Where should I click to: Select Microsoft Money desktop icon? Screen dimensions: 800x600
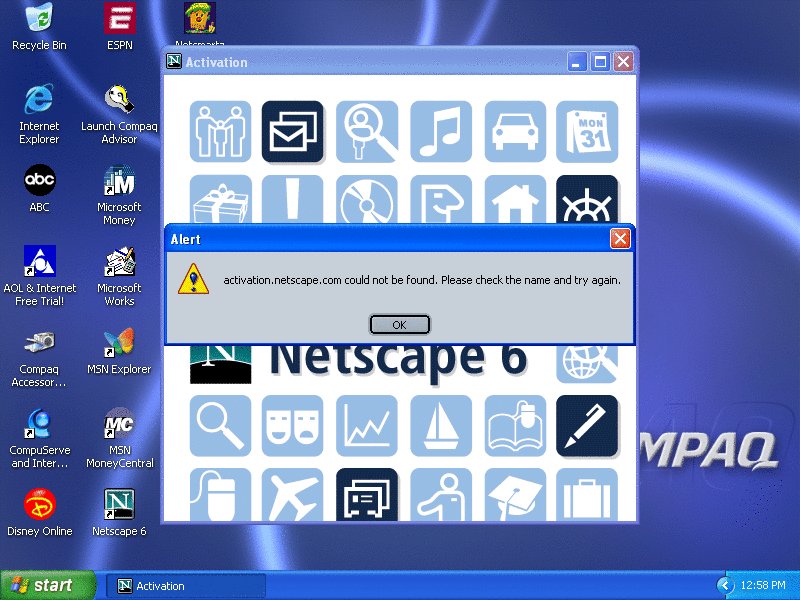pyautogui.click(x=119, y=195)
